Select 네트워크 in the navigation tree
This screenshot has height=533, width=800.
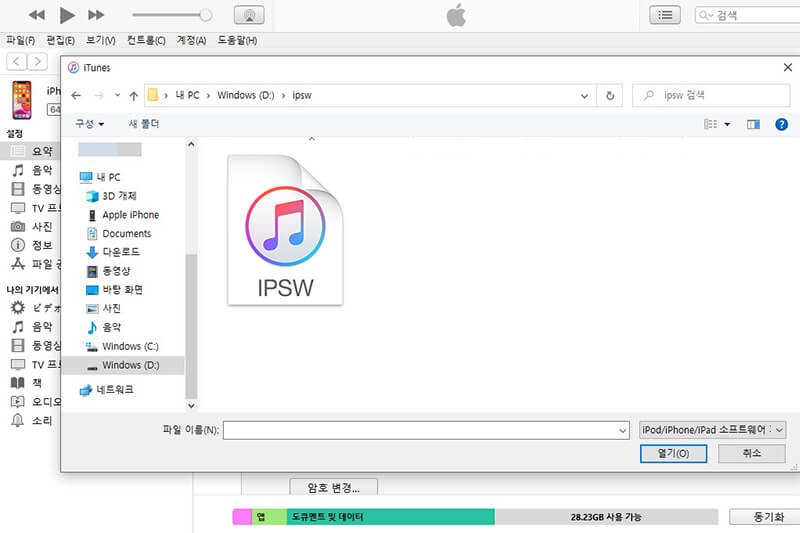(x=107, y=390)
